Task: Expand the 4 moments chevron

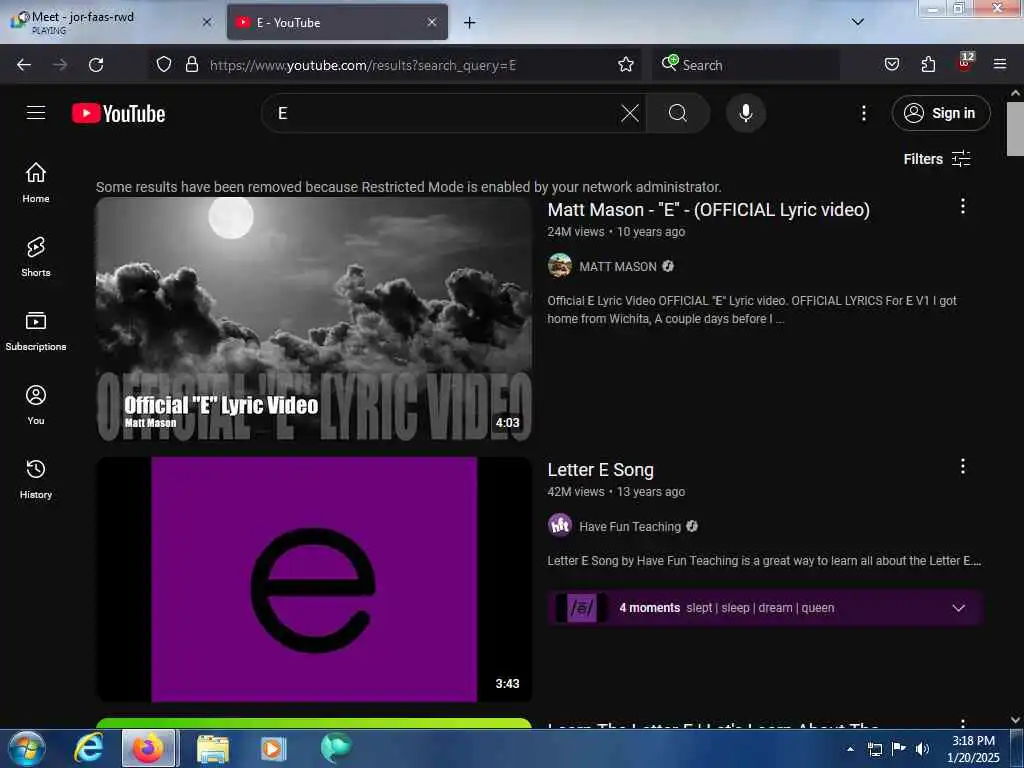Action: tap(958, 608)
